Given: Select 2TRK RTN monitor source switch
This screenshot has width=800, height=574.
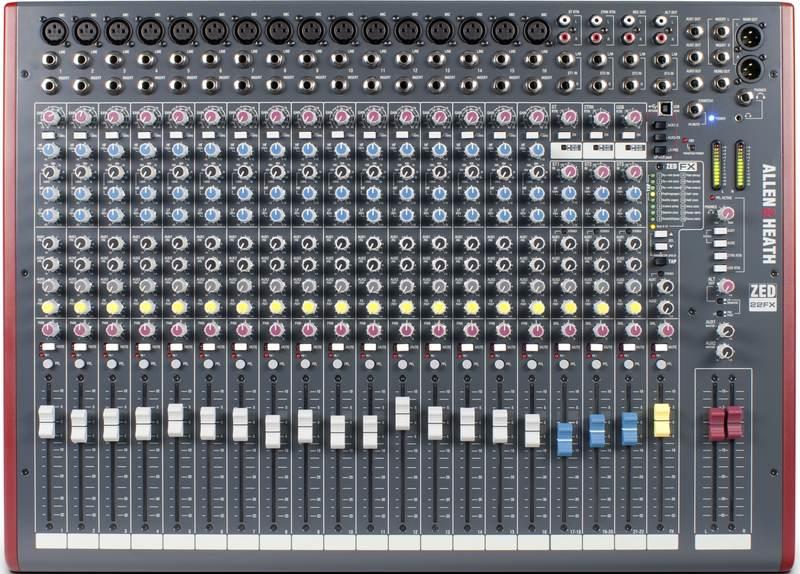Looking at the screenshot, I should click(x=720, y=256).
